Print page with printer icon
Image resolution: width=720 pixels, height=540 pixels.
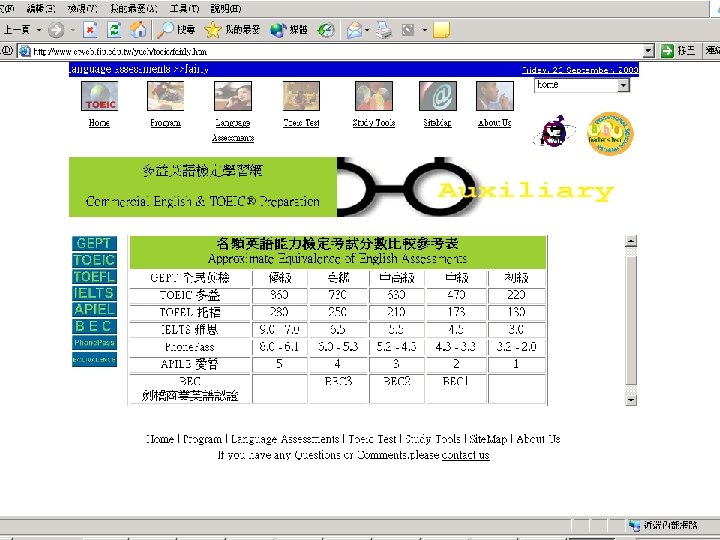coord(384,30)
